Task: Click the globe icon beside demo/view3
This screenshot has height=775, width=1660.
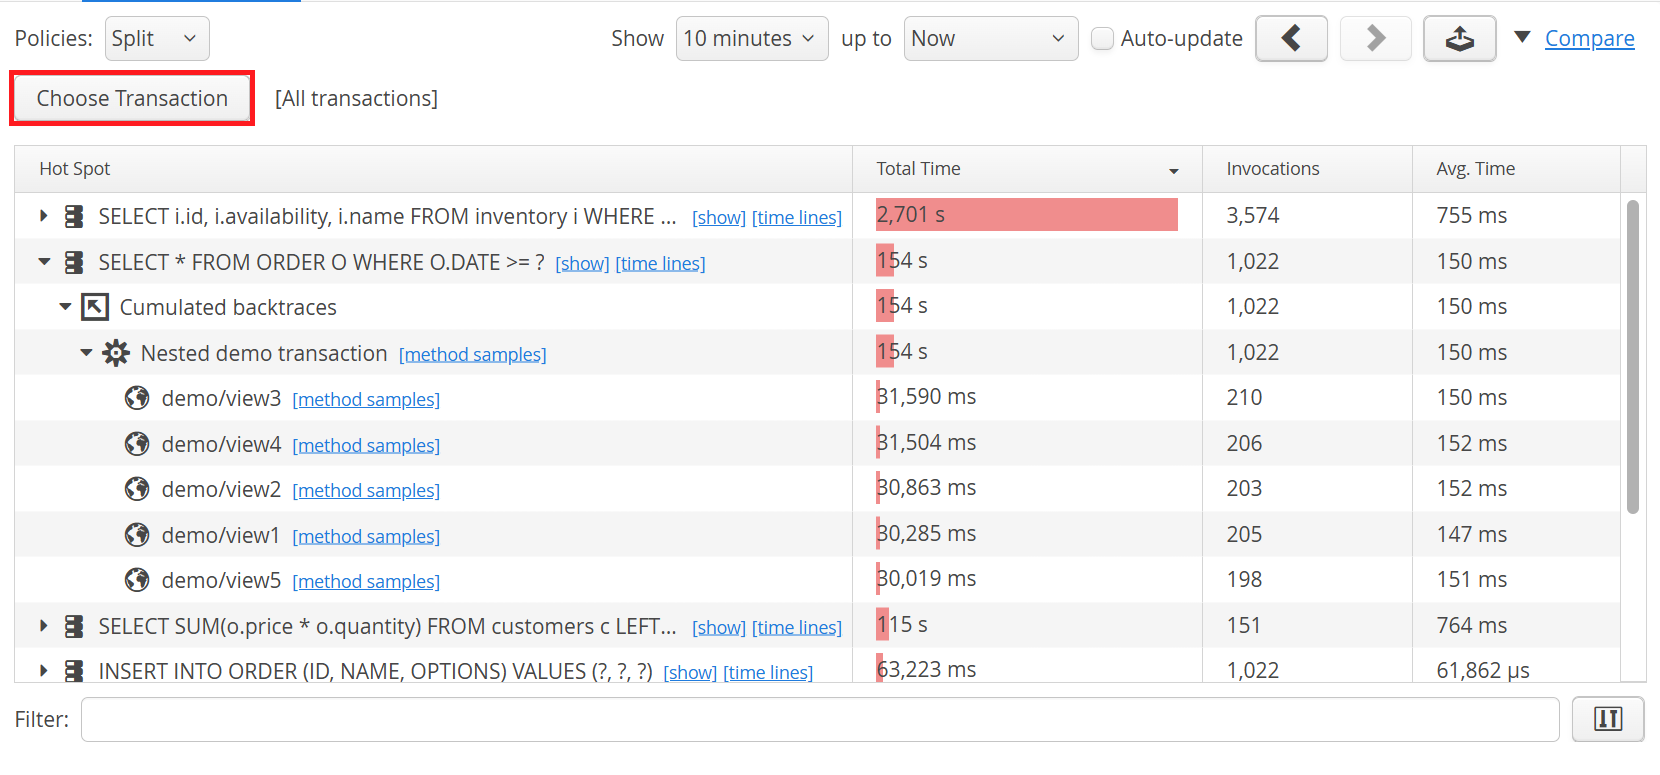Action: (x=137, y=398)
